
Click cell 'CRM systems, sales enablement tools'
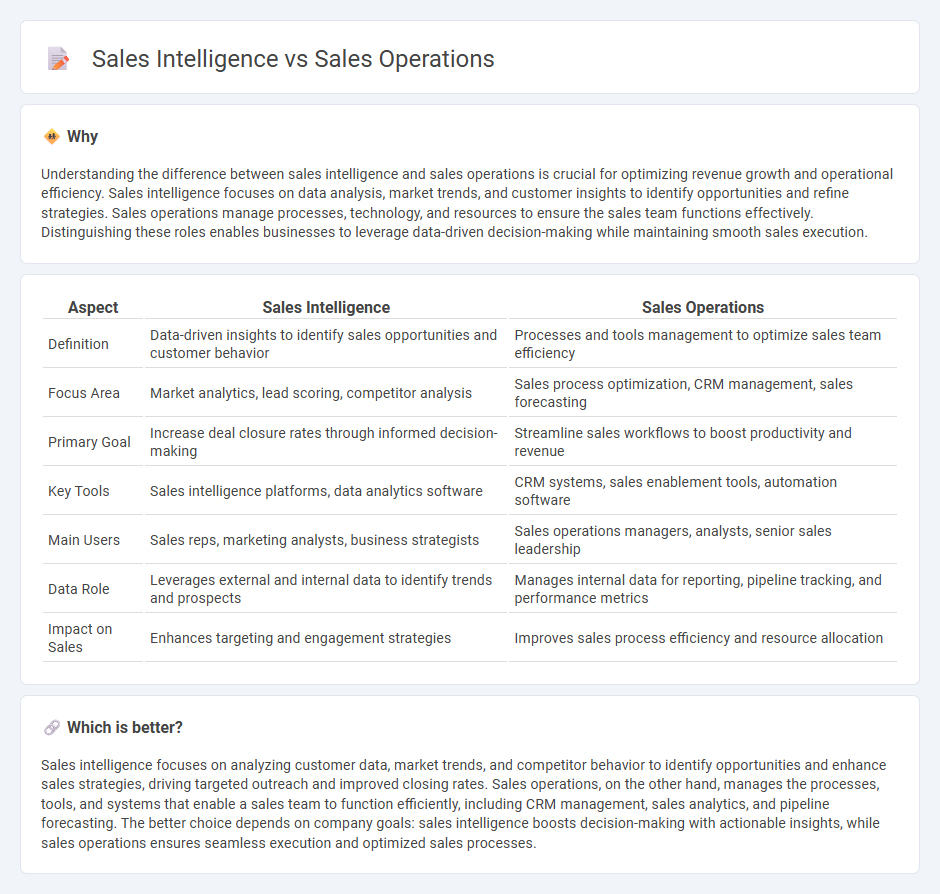coord(703,492)
